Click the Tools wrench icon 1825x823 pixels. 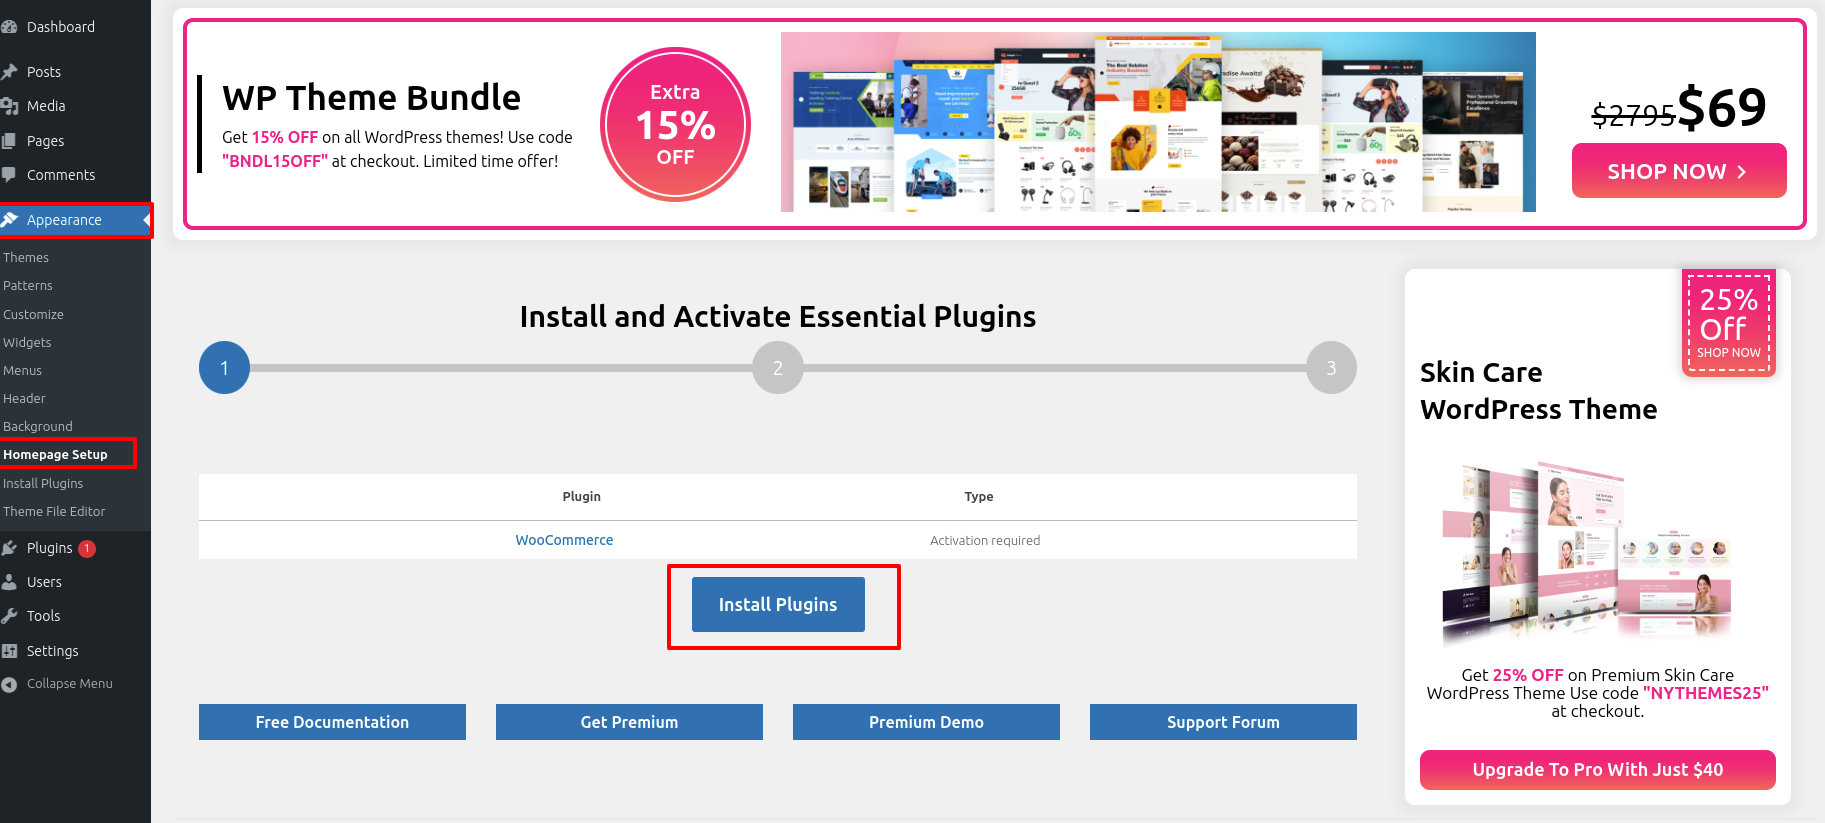[9, 616]
